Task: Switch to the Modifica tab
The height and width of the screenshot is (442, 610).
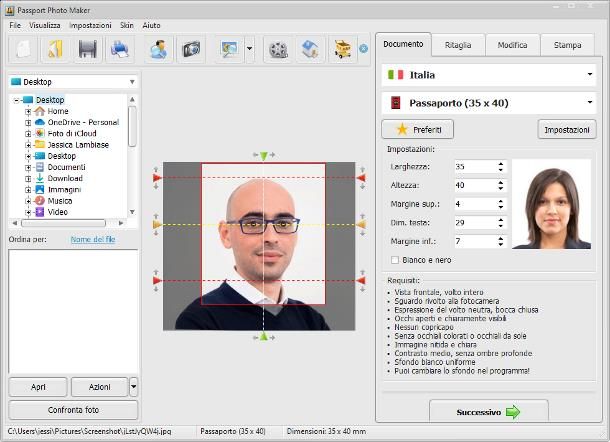Action: 512,45
